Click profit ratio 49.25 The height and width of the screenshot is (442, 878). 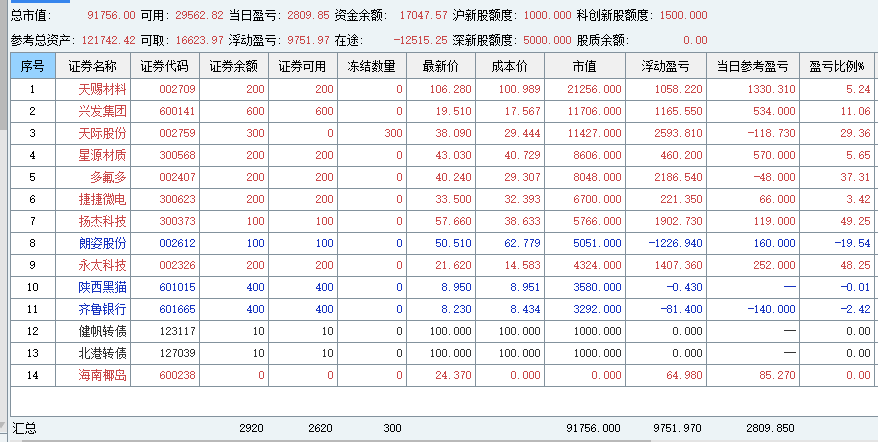[856, 221]
